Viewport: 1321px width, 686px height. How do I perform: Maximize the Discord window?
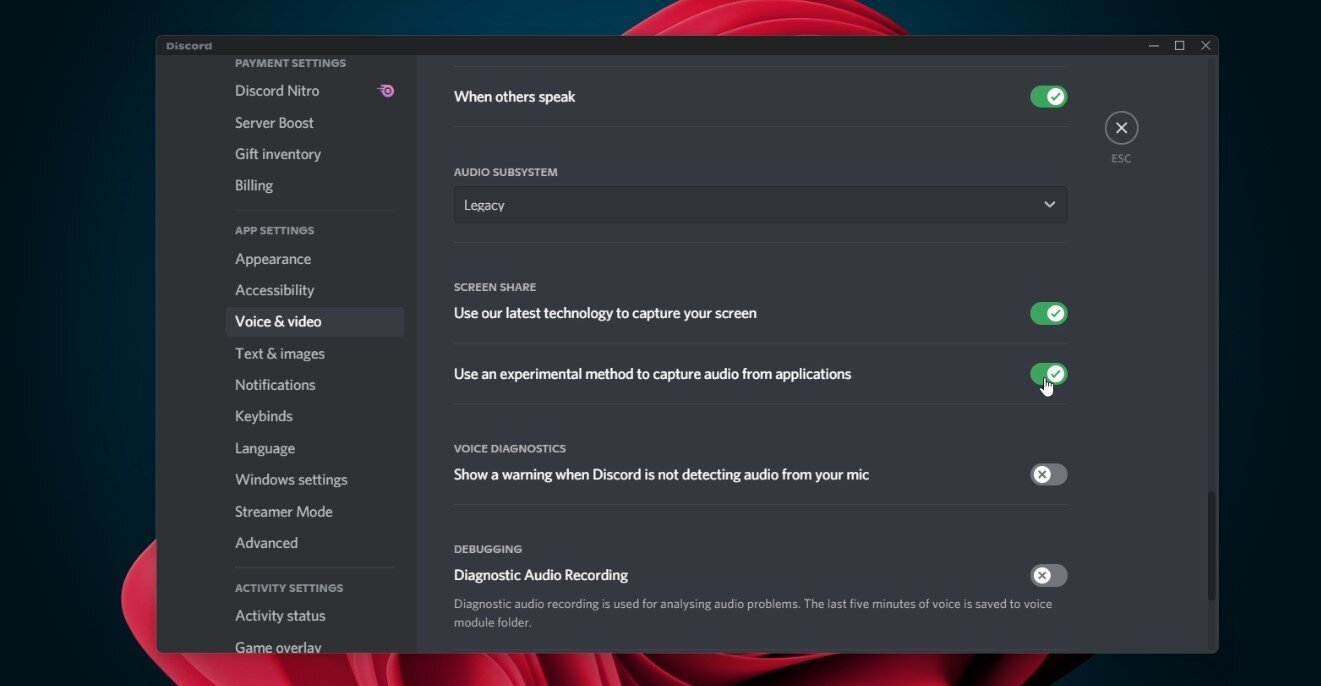1179,46
